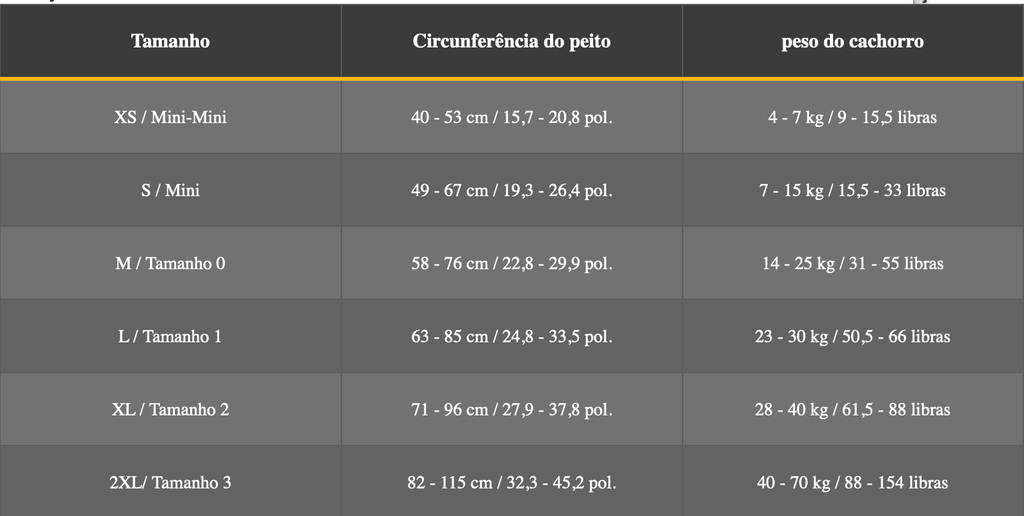This screenshot has width=1024, height=516.
Task: Click the Circunferência do peito header
Action: pos(512,41)
